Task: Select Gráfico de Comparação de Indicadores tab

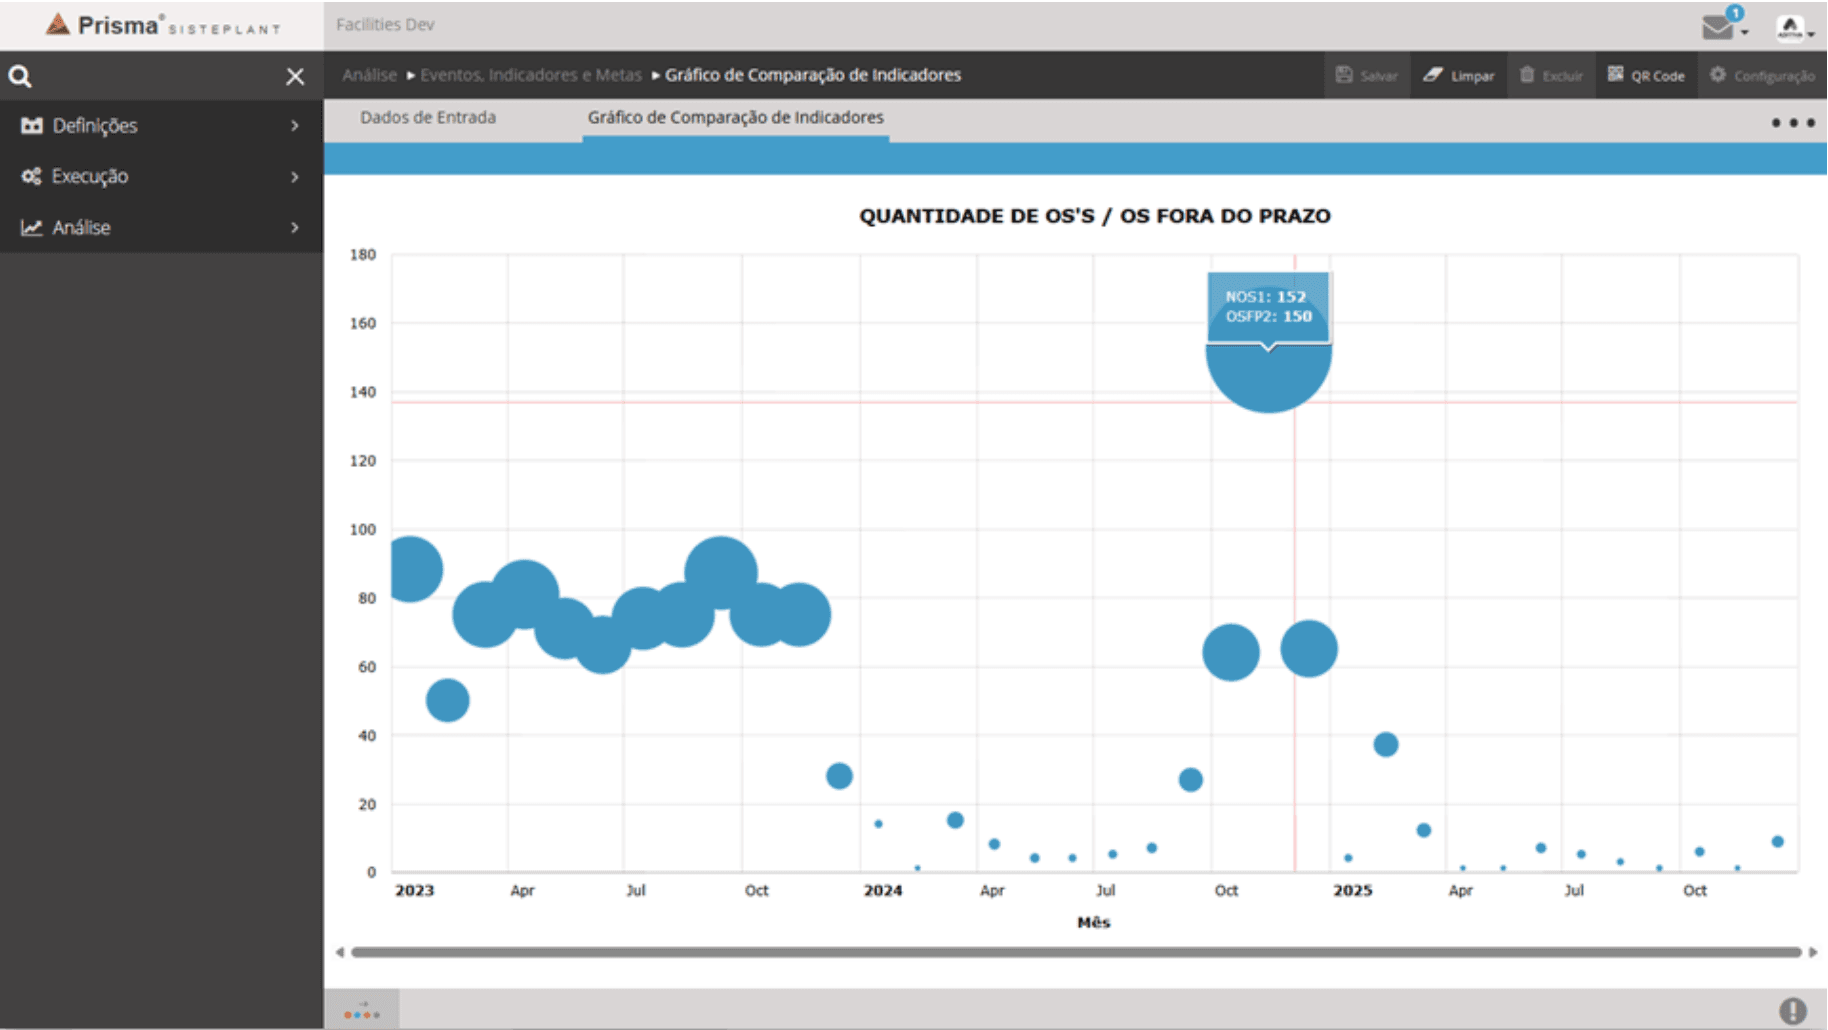Action: [735, 117]
